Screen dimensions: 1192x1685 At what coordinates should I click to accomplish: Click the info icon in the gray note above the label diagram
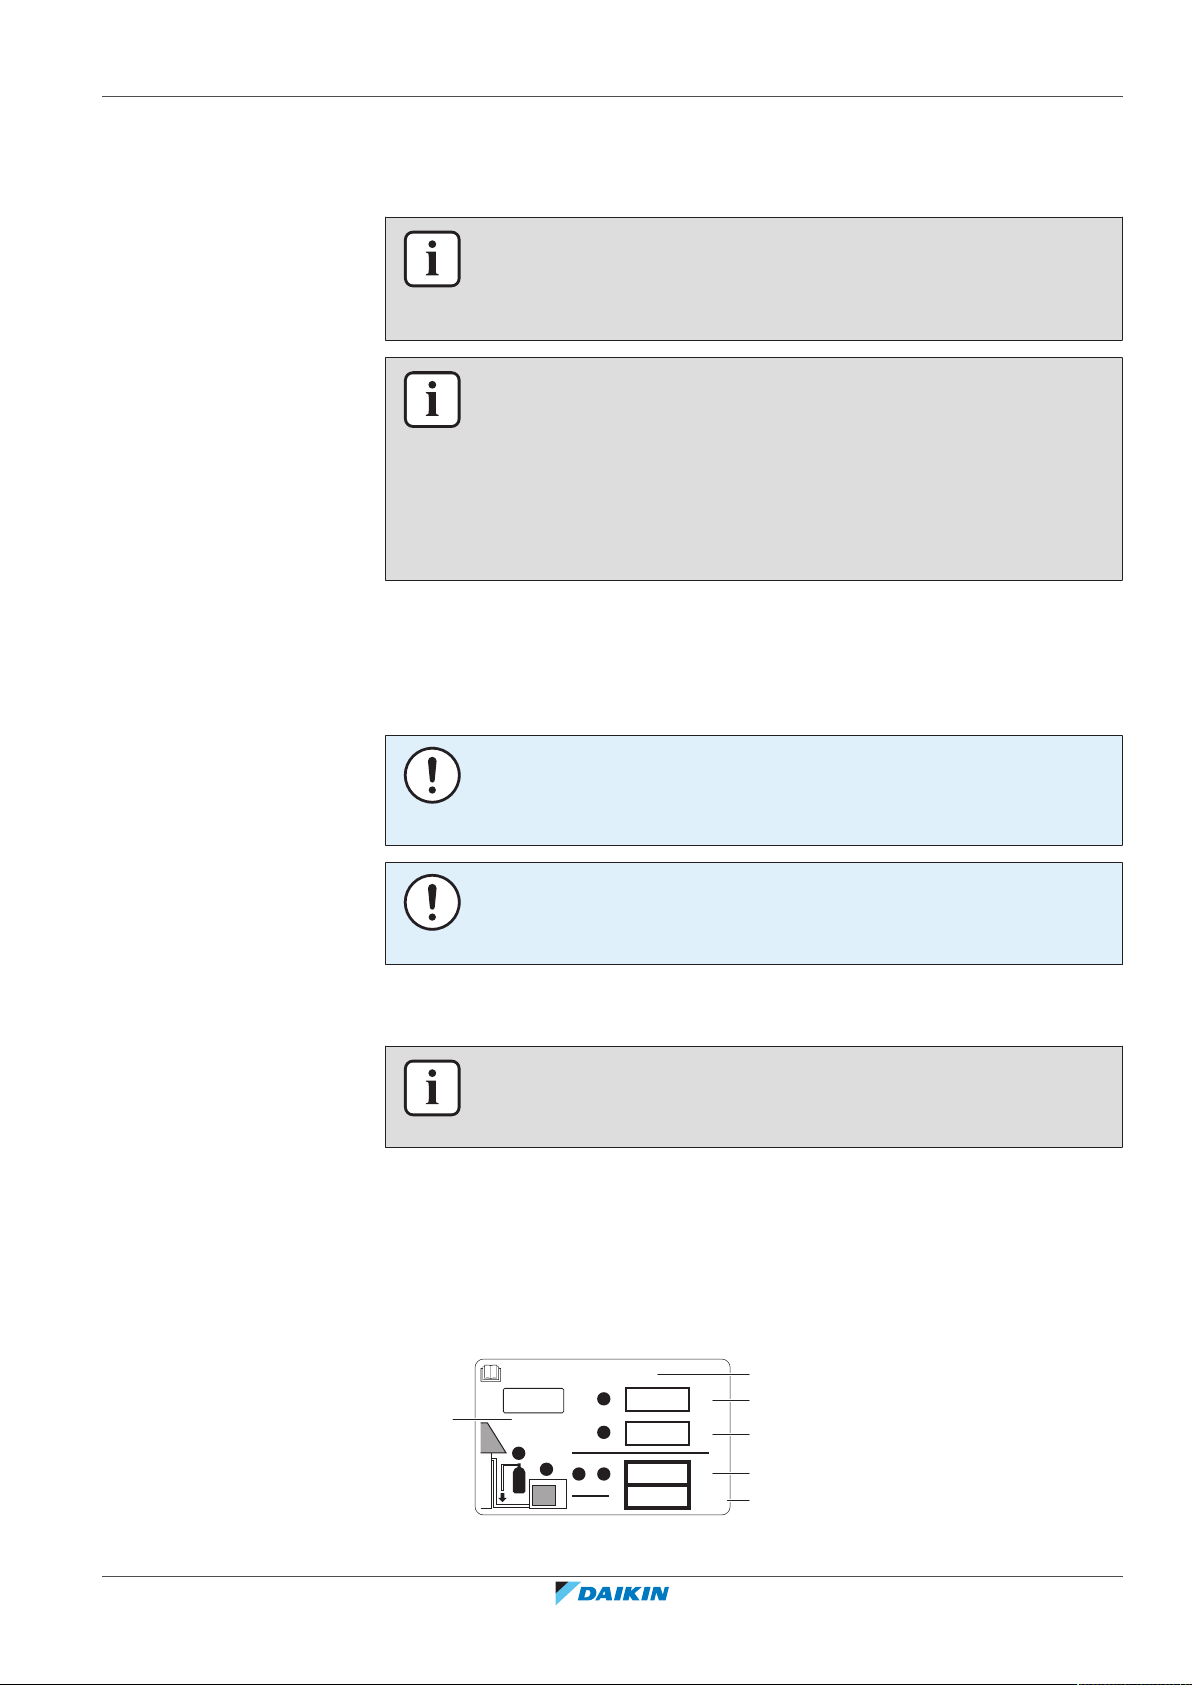432,1088
